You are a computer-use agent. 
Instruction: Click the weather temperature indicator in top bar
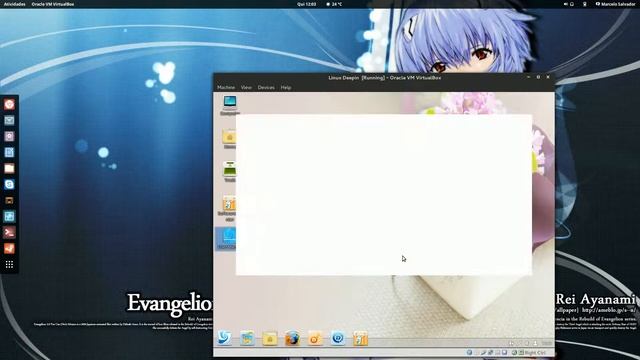pos(334,4)
